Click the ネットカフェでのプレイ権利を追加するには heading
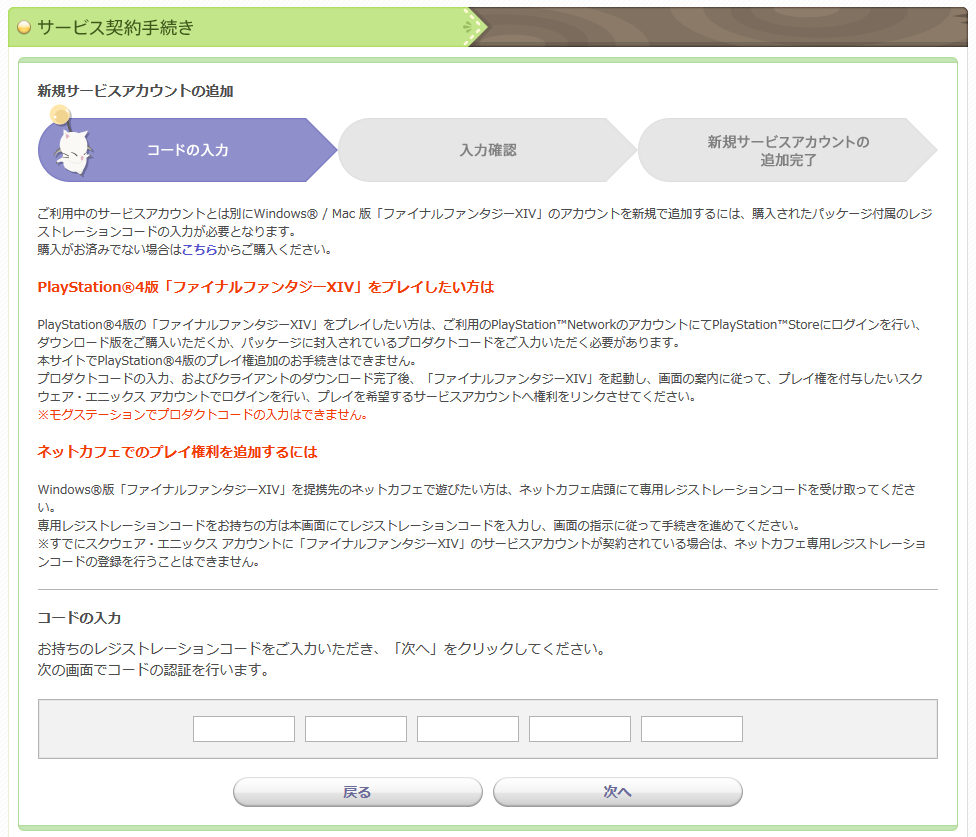Viewport: 976px width, 837px height. point(177,452)
